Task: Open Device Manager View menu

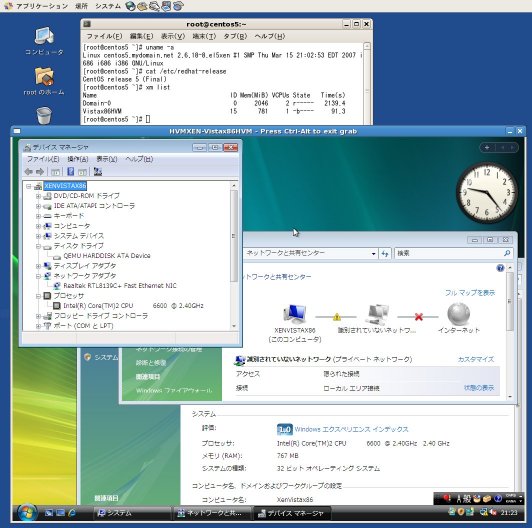Action: (x=107, y=159)
